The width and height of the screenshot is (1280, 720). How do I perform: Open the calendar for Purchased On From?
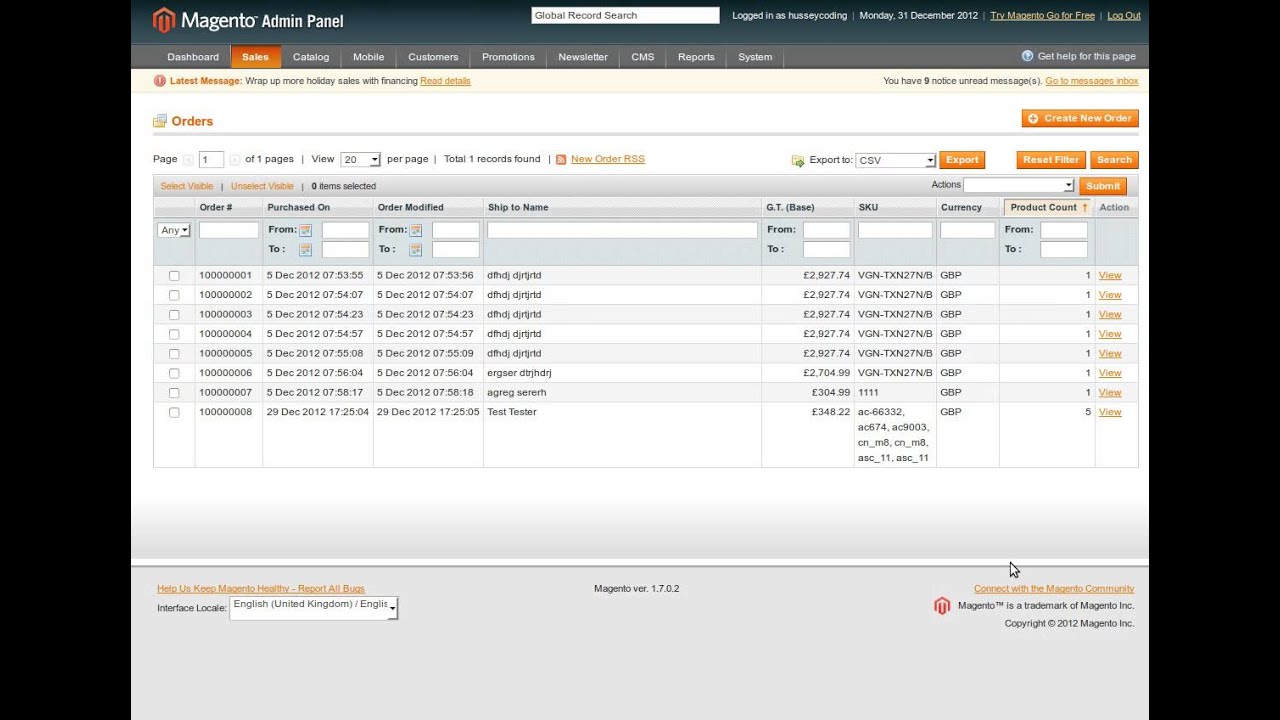[305, 230]
